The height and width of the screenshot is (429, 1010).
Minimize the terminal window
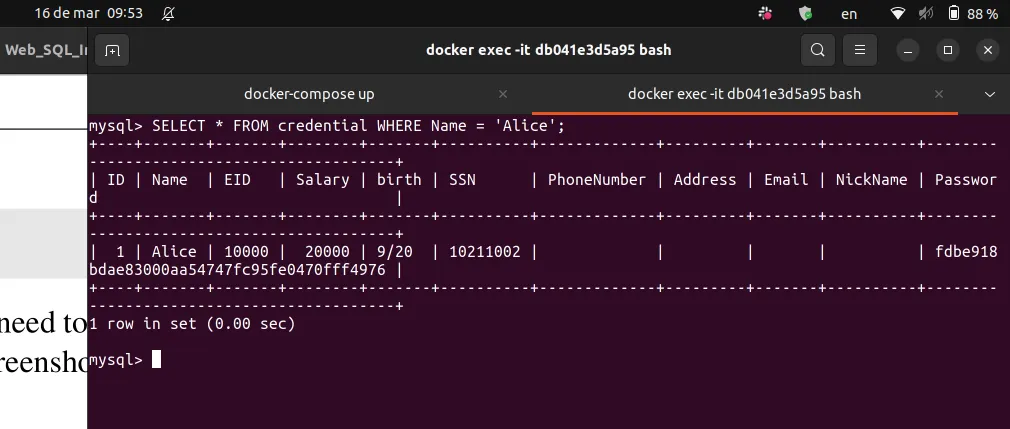pos(907,50)
